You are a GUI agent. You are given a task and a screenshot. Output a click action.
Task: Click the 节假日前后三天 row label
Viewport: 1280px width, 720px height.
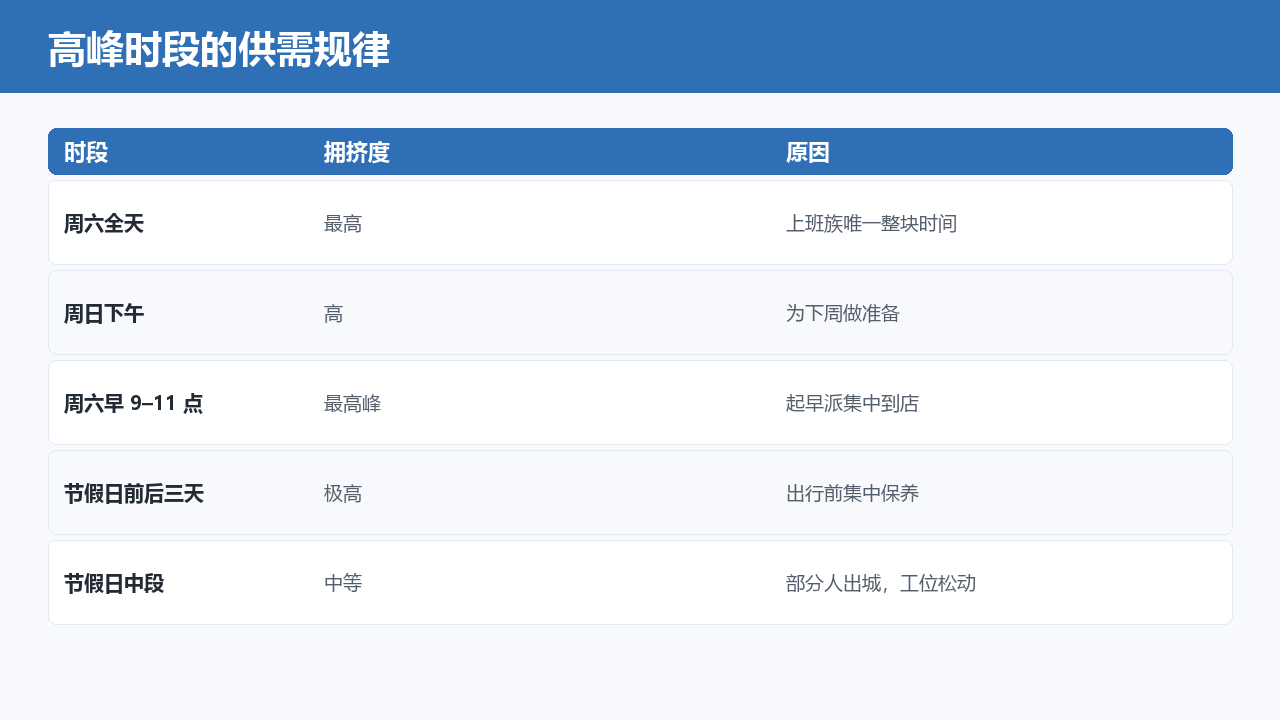click(134, 494)
